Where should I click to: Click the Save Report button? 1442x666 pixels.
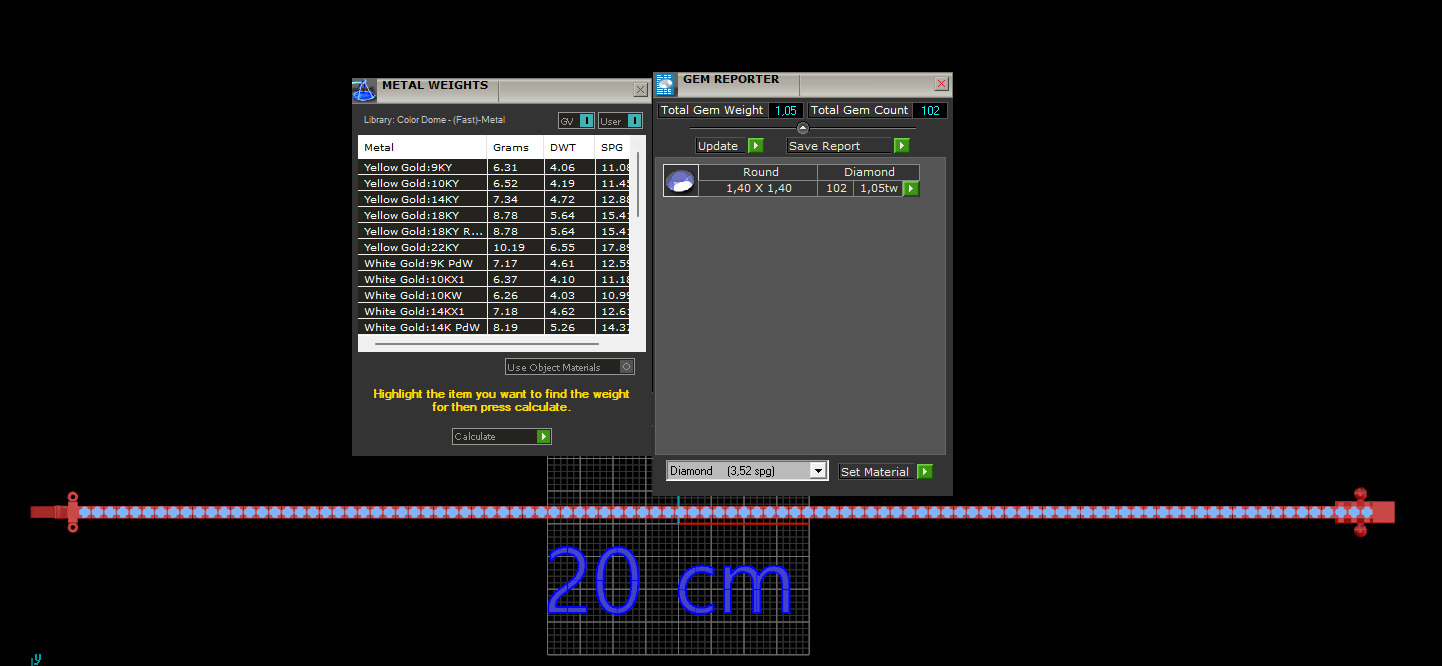point(848,146)
